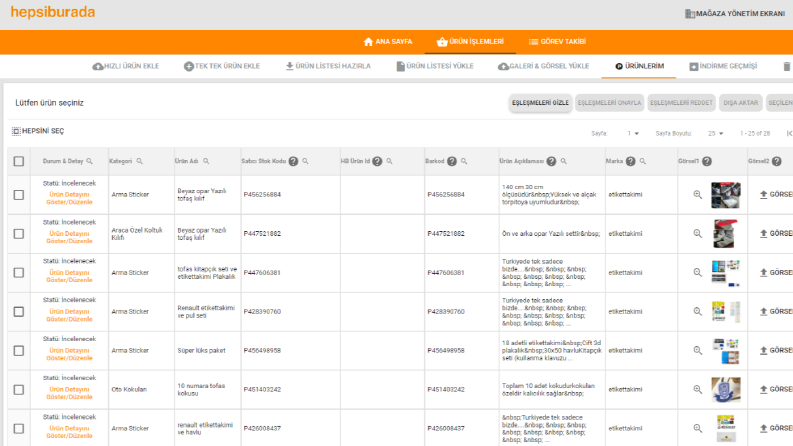Help icon for Ürün Açıklaması
This screenshot has width=793, height=446.
[x=551, y=161]
